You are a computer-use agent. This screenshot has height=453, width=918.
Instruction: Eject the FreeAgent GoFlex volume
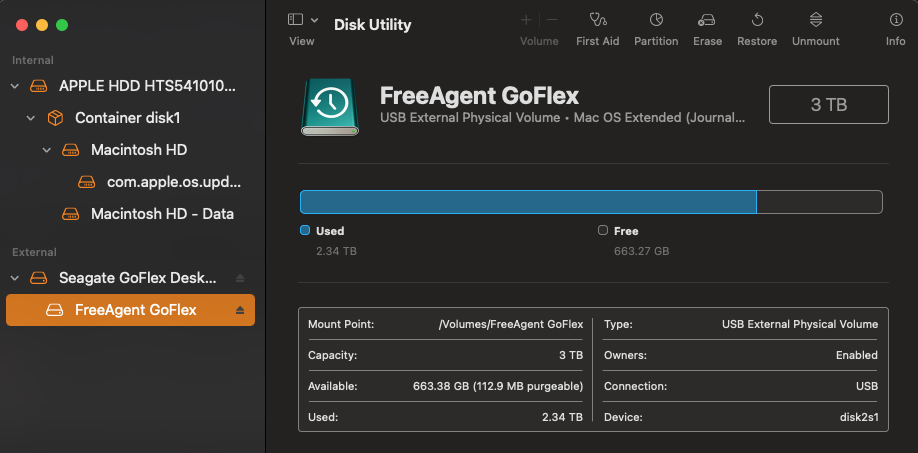pos(240,310)
